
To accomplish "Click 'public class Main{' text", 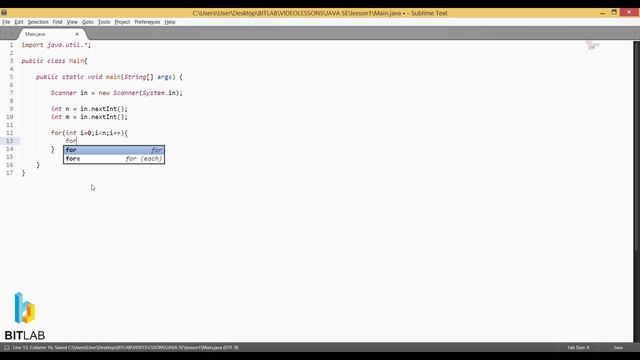I will pyautogui.click(x=54, y=61).
